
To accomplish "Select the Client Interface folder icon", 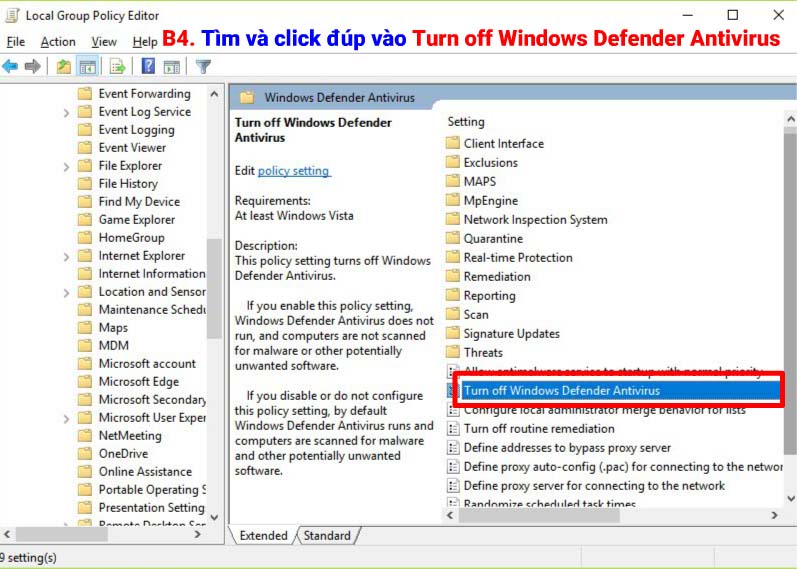I will 452,143.
